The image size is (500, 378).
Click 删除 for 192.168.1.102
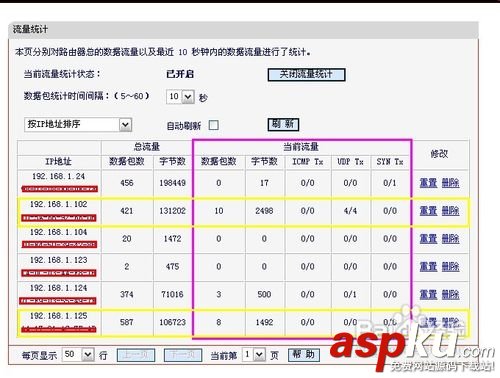click(450, 211)
